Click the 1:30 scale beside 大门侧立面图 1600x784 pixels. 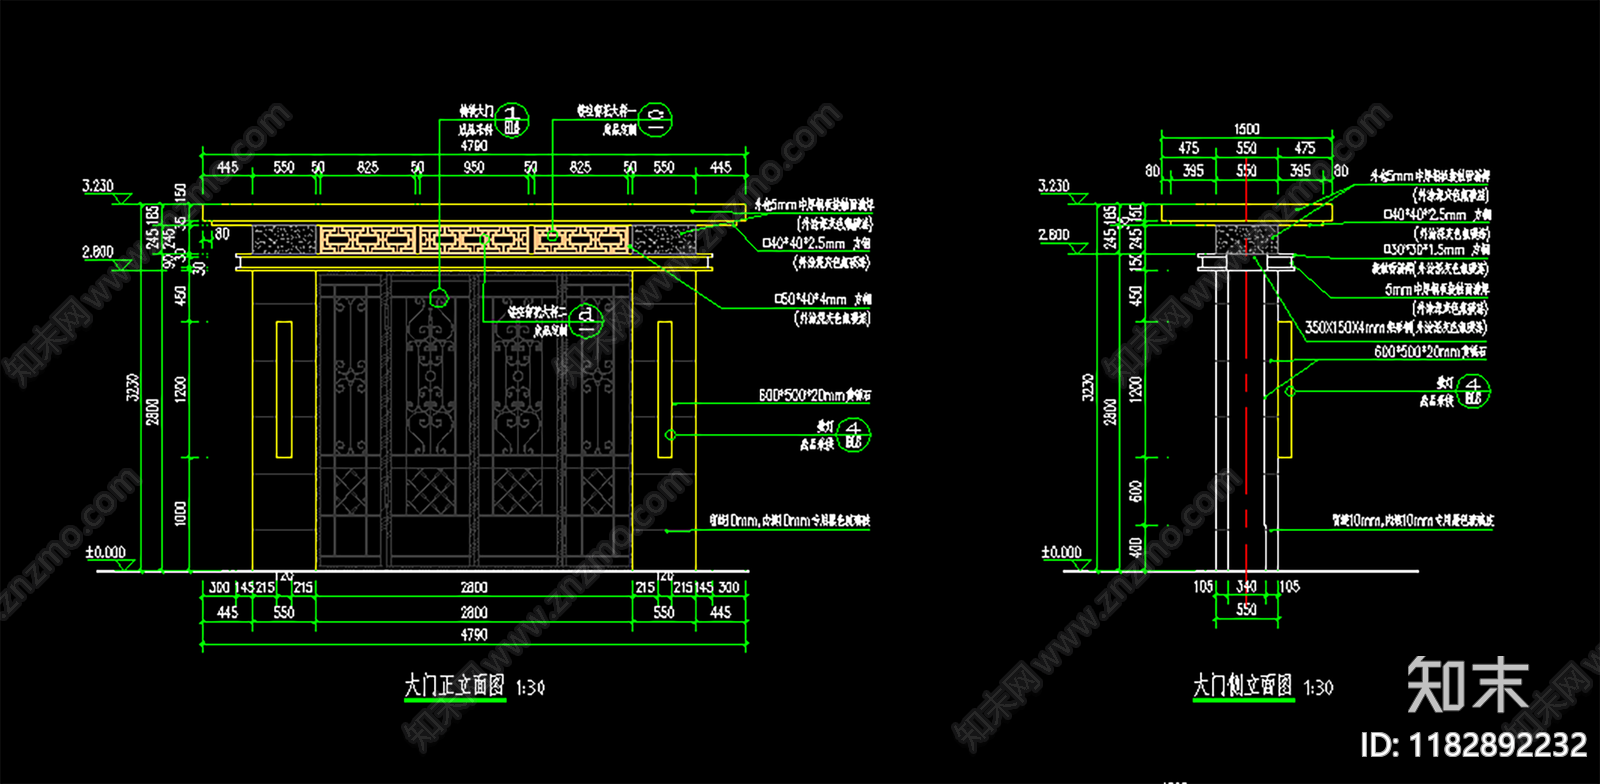pos(1318,688)
